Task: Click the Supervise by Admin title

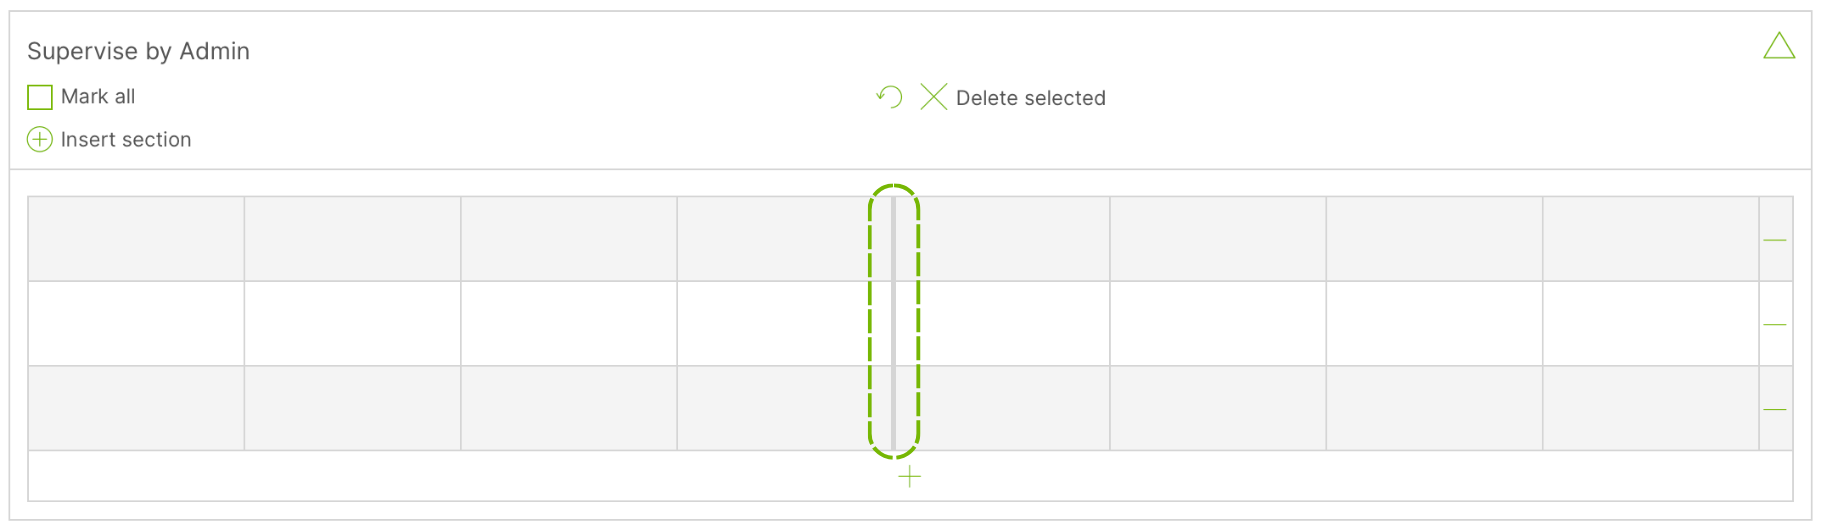Action: tap(138, 51)
